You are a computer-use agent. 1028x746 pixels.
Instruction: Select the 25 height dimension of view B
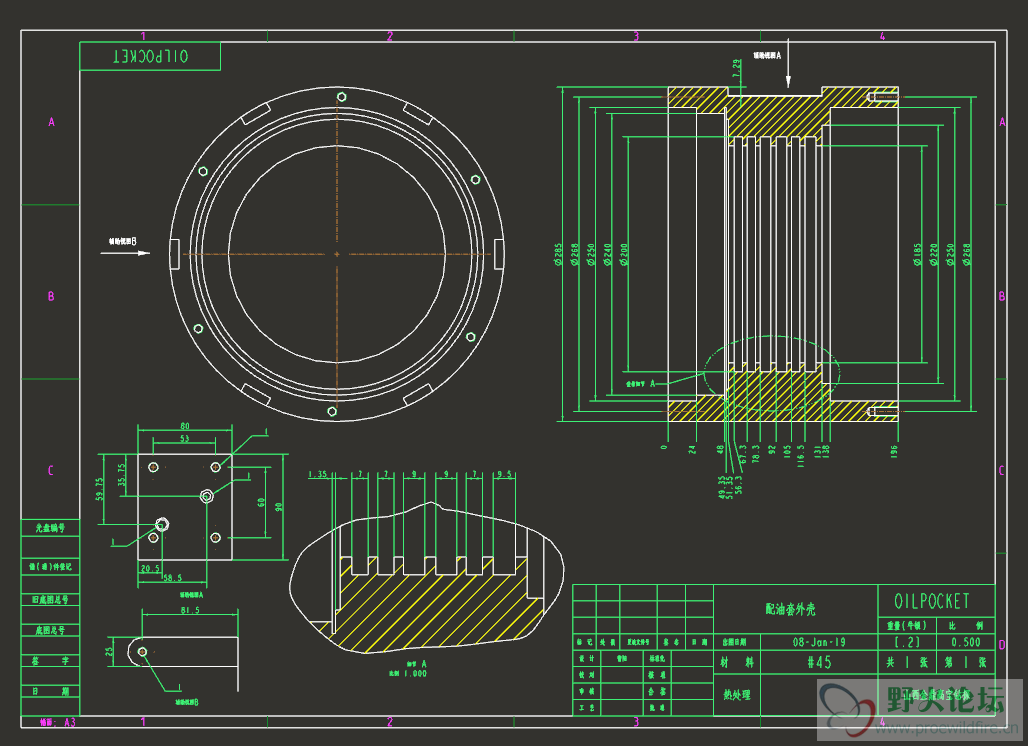109,652
